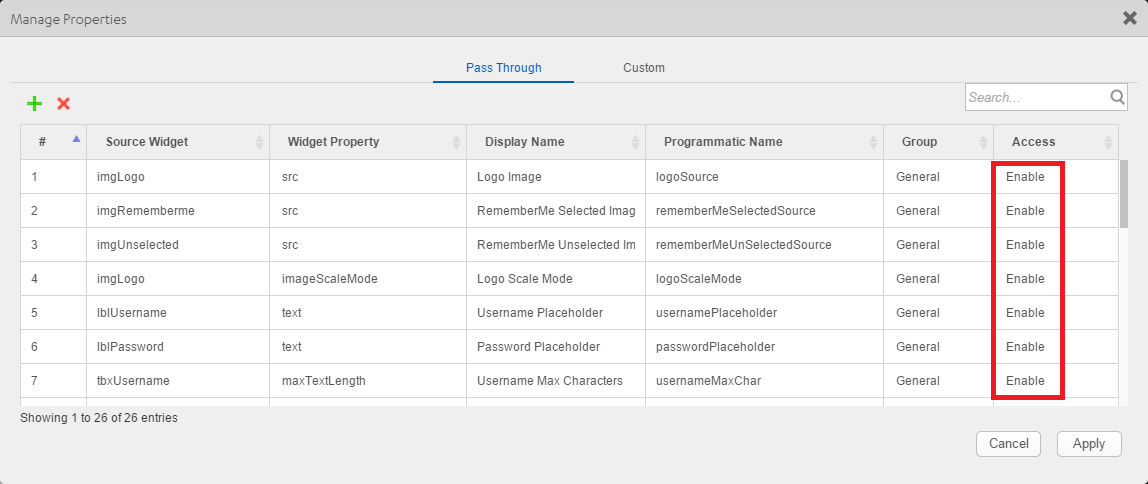Open Access dropdown for imgLogo src row
Viewport: 1148px width, 484px height.
click(1025, 177)
